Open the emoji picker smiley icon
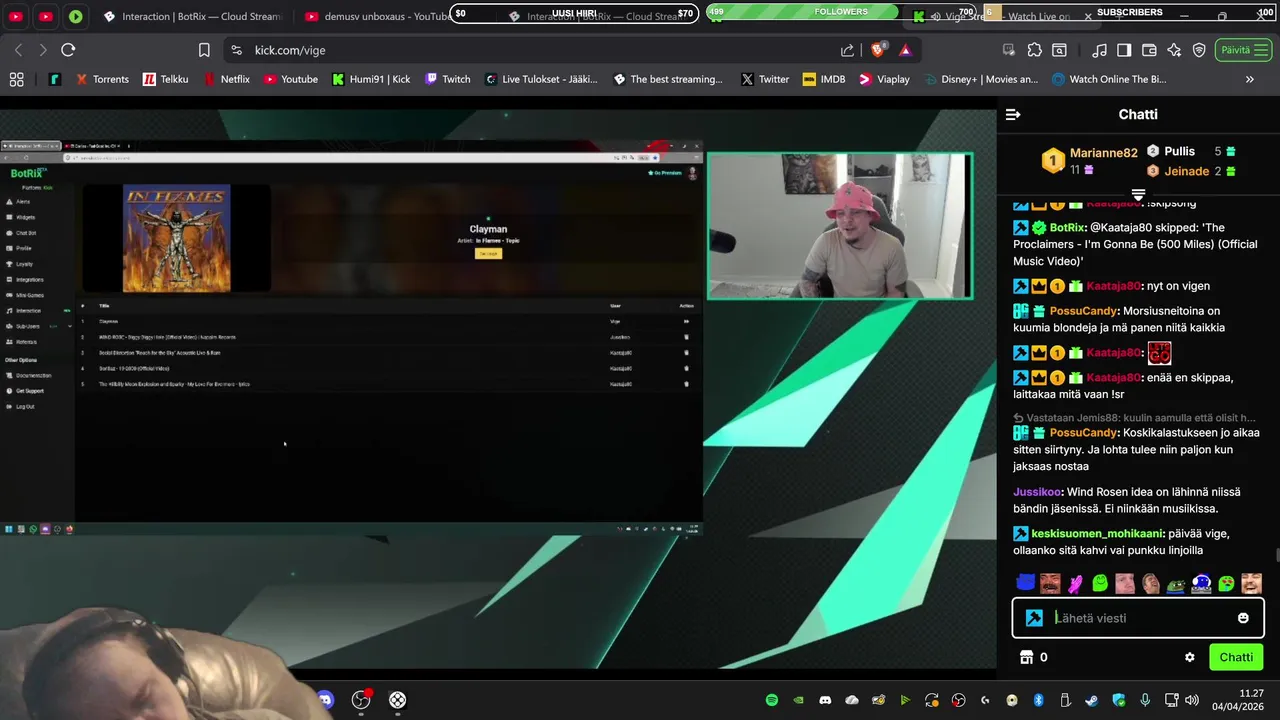 click(1243, 618)
